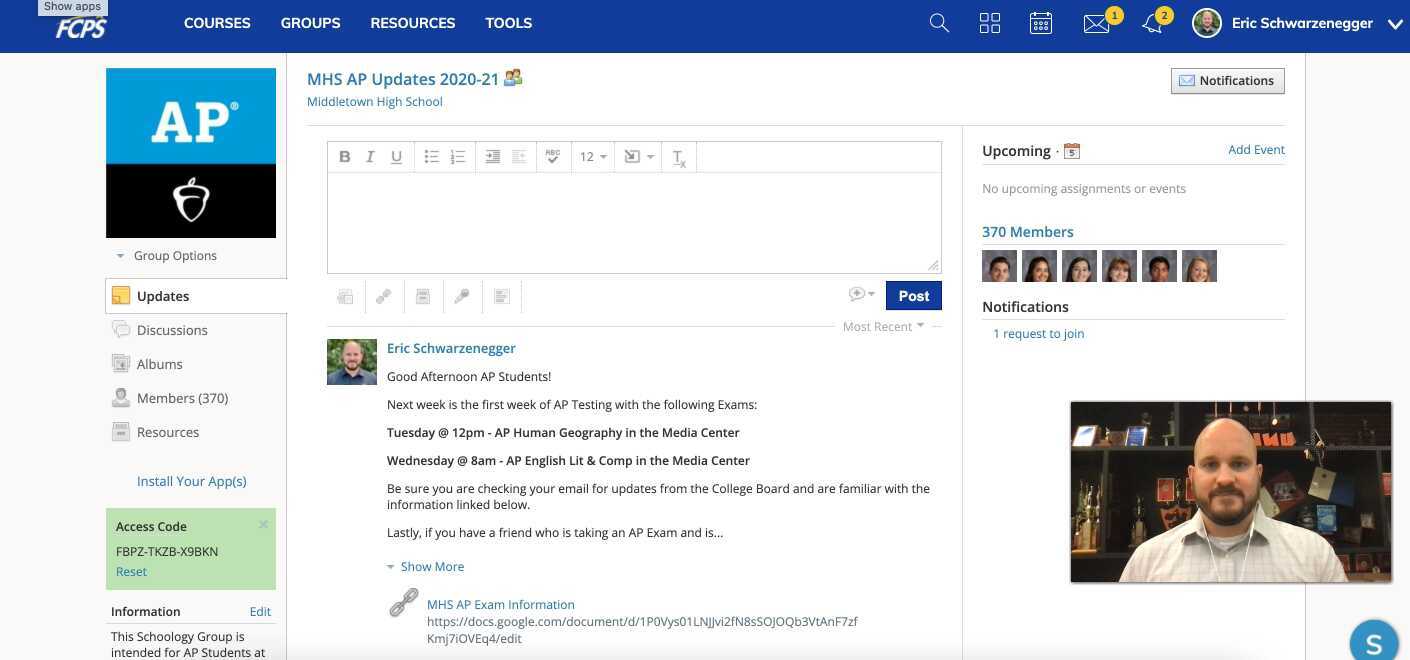Open the search magnifier in top bar
The image size is (1410, 660).
[938, 23]
